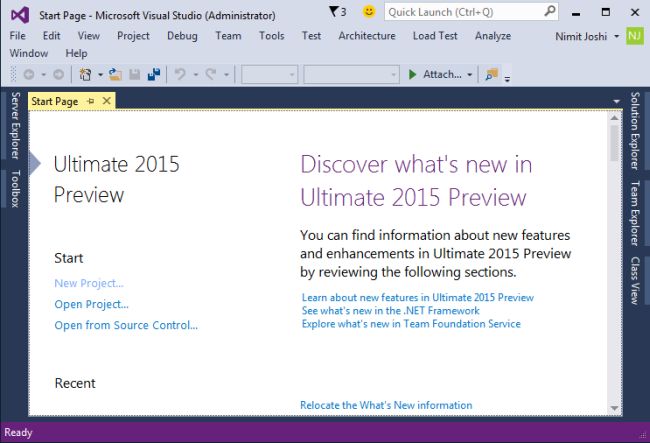650x443 pixels.
Task: Open the Debug menu
Action: [x=182, y=36]
